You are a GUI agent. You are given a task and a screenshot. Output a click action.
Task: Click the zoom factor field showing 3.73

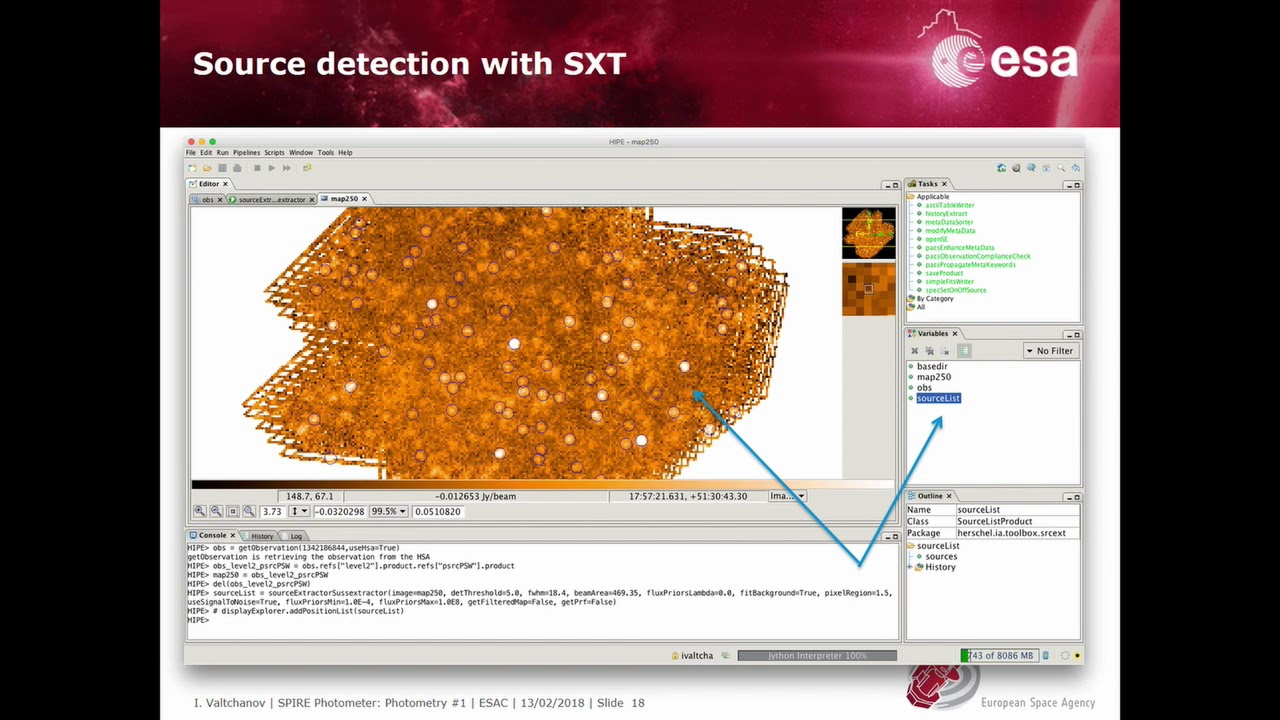273,511
